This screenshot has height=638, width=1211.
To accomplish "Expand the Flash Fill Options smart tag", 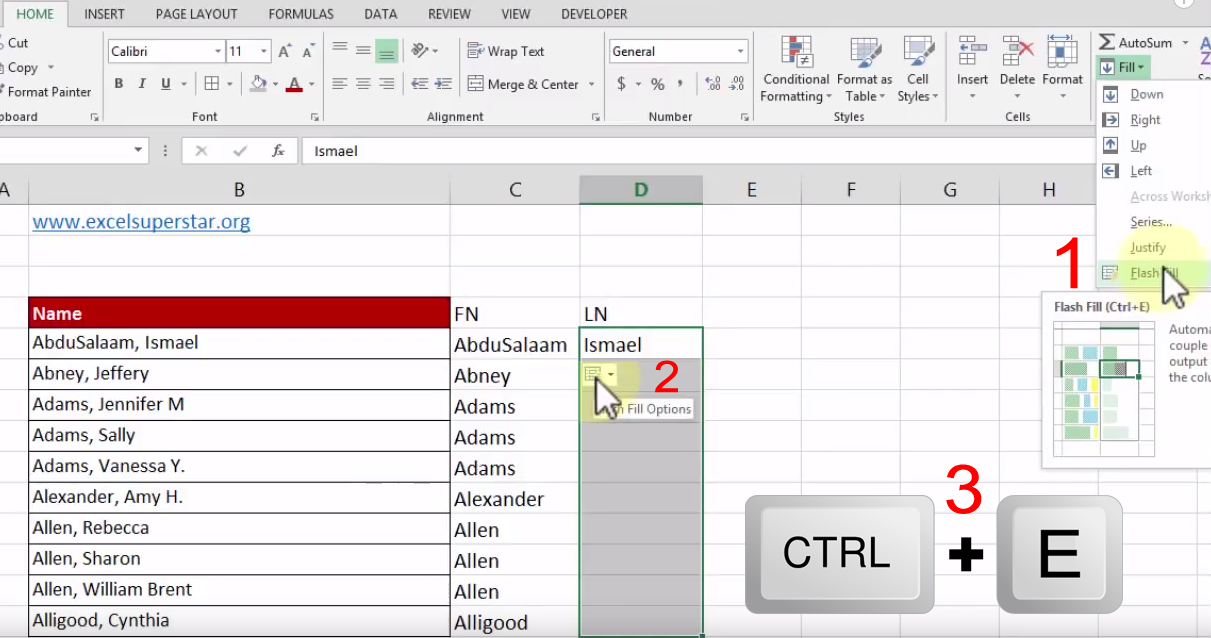I will [599, 374].
